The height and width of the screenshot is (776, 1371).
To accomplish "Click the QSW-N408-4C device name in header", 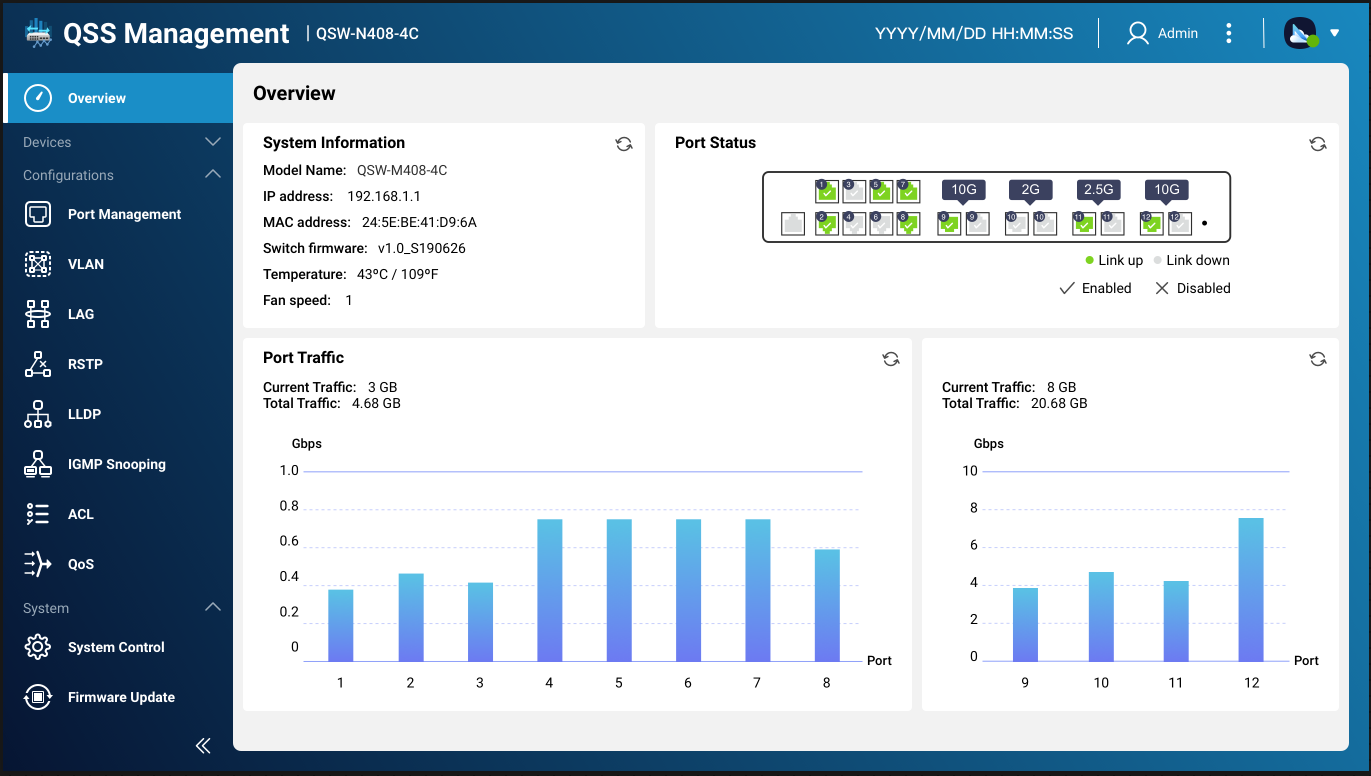I will [367, 33].
